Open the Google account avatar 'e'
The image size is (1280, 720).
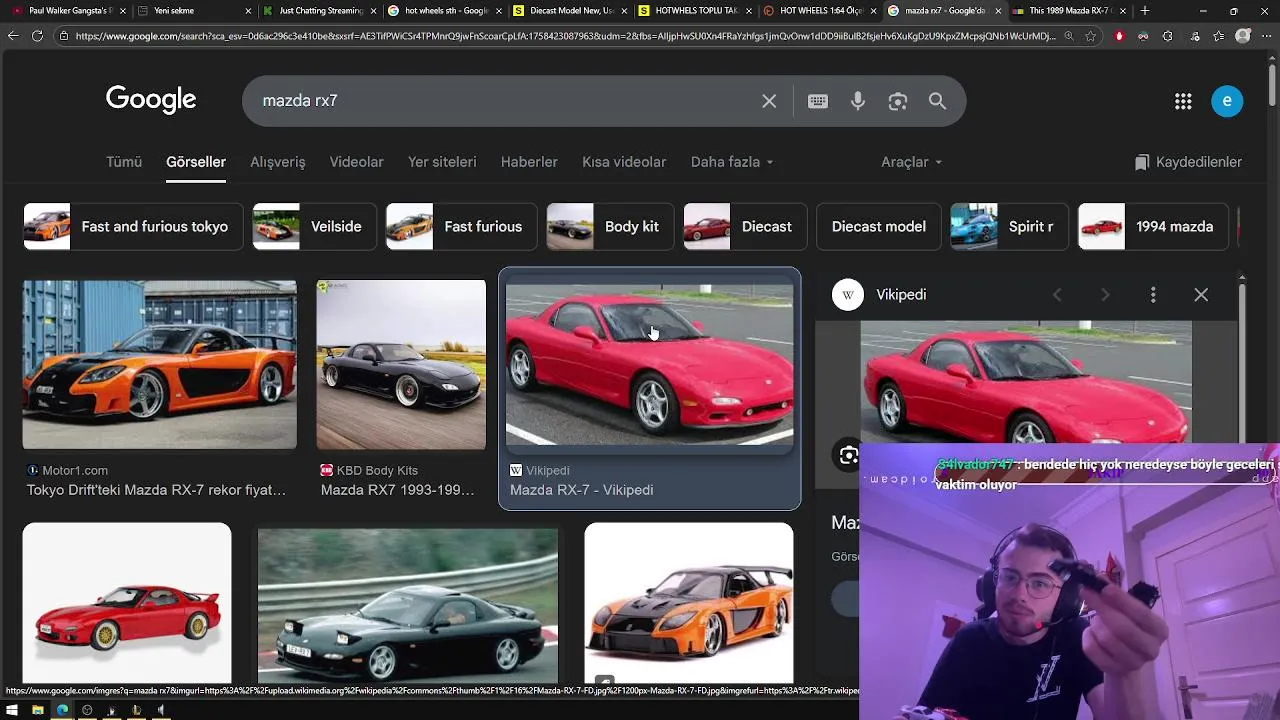[1227, 101]
